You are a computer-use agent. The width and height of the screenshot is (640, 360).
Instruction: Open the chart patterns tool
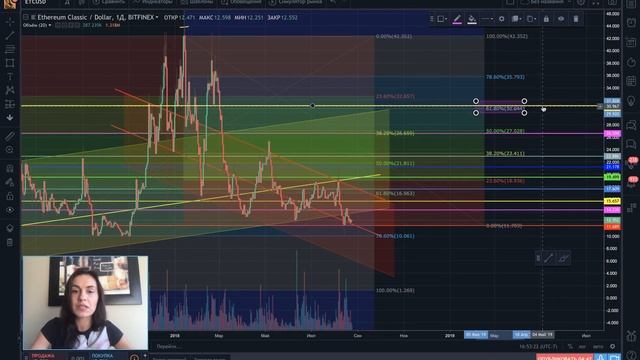coord(10,90)
